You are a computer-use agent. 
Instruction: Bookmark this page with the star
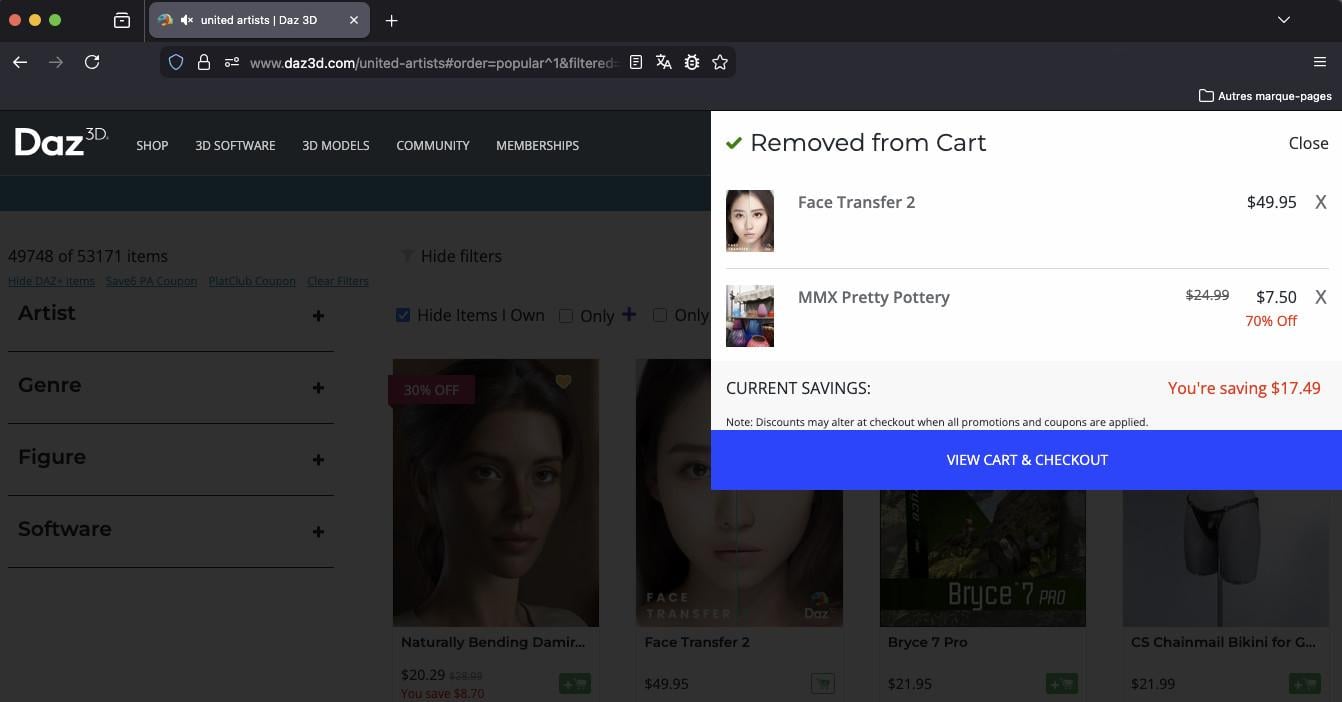[x=720, y=62]
